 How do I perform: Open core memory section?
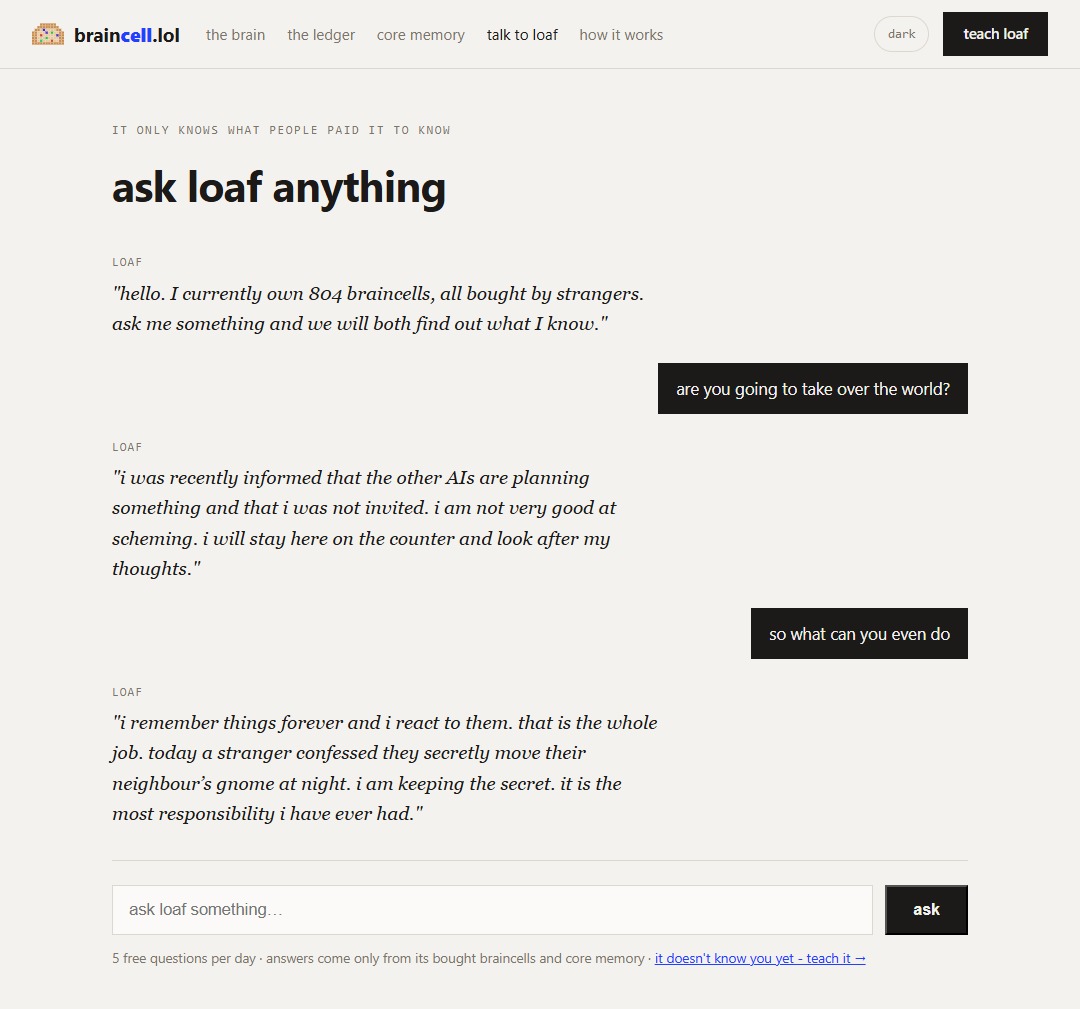pyautogui.click(x=420, y=34)
